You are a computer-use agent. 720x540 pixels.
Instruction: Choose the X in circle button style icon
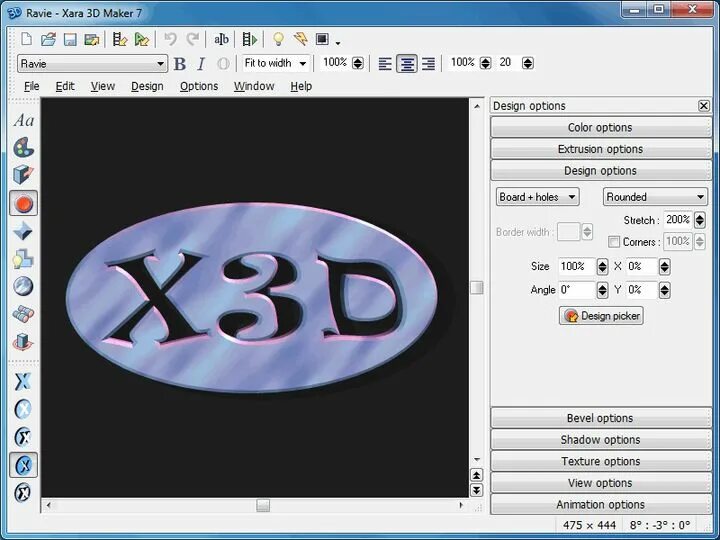tap(23, 409)
